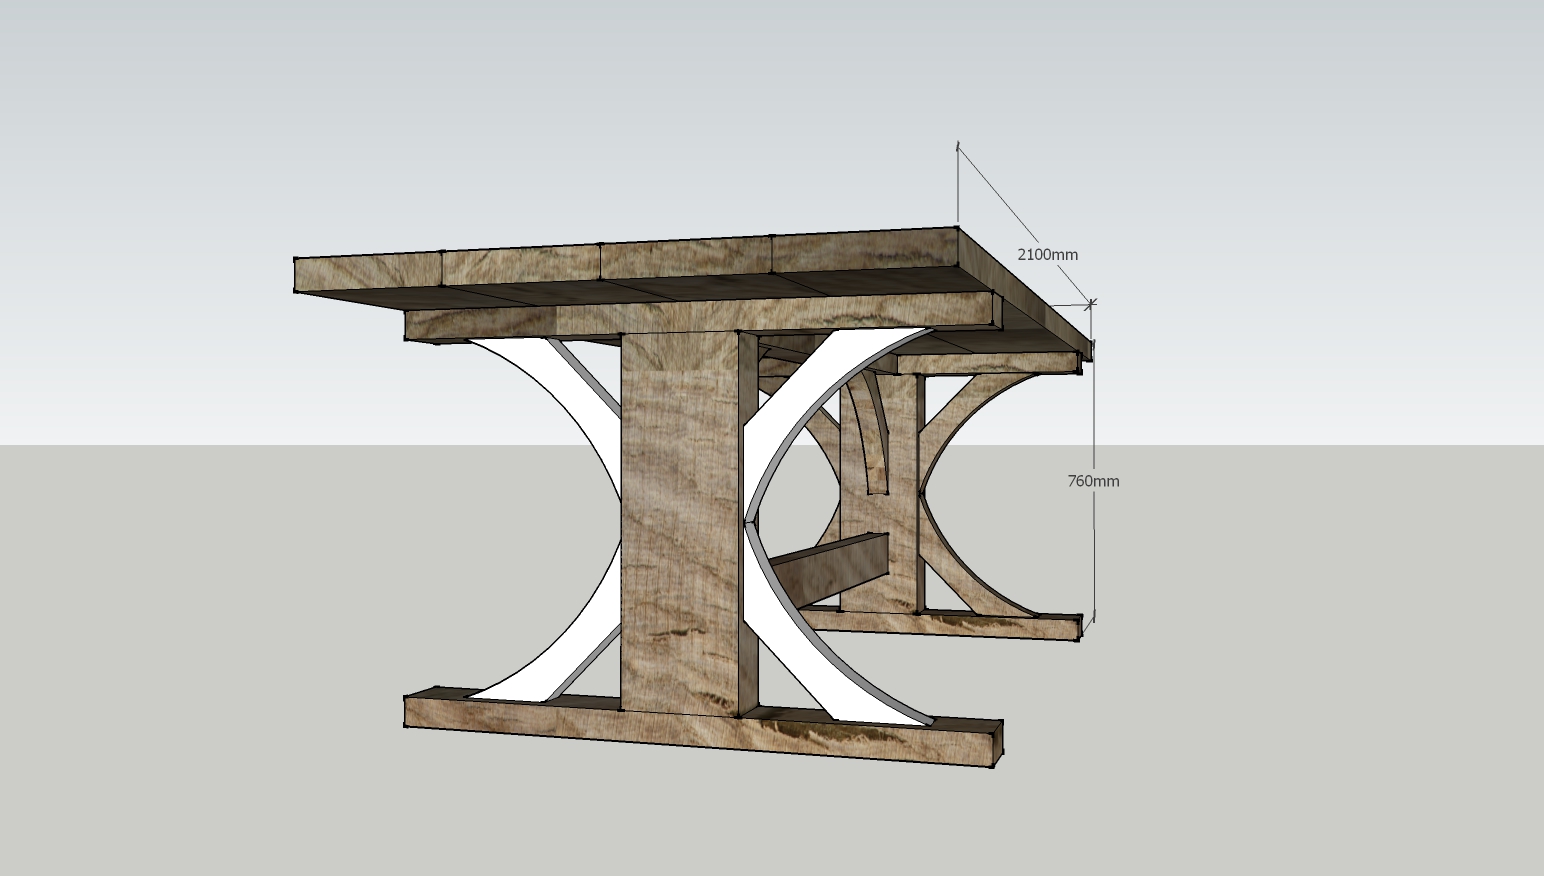Click the top support rail under the tabletop
The width and height of the screenshot is (1544, 876).
500,325
